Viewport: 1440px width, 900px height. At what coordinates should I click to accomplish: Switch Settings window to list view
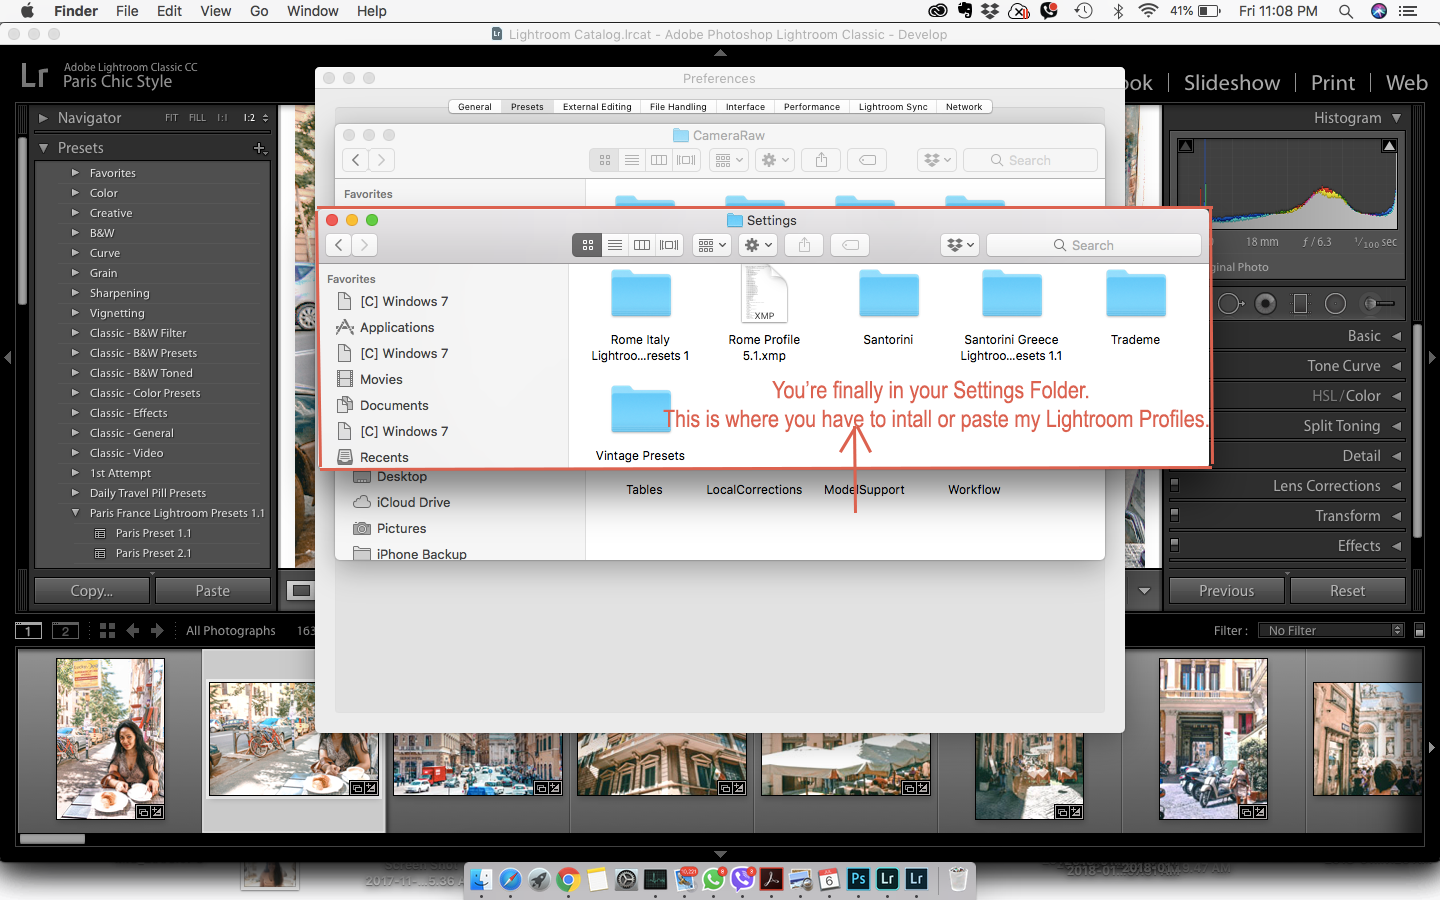tap(615, 245)
